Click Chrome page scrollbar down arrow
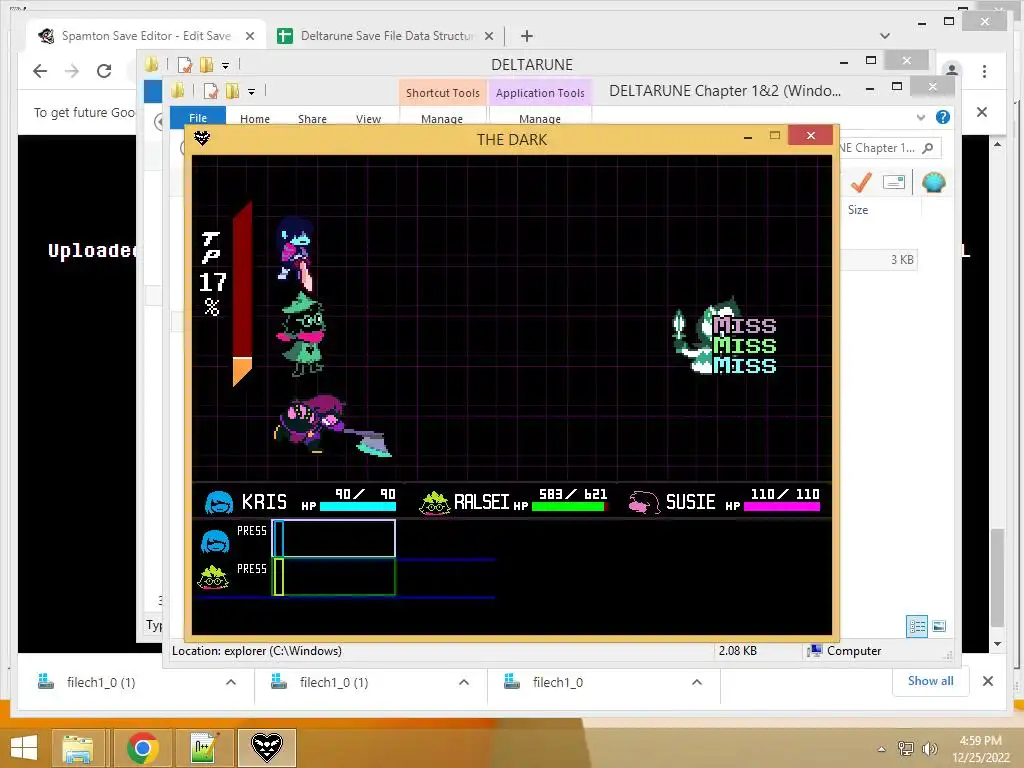 click(x=997, y=644)
